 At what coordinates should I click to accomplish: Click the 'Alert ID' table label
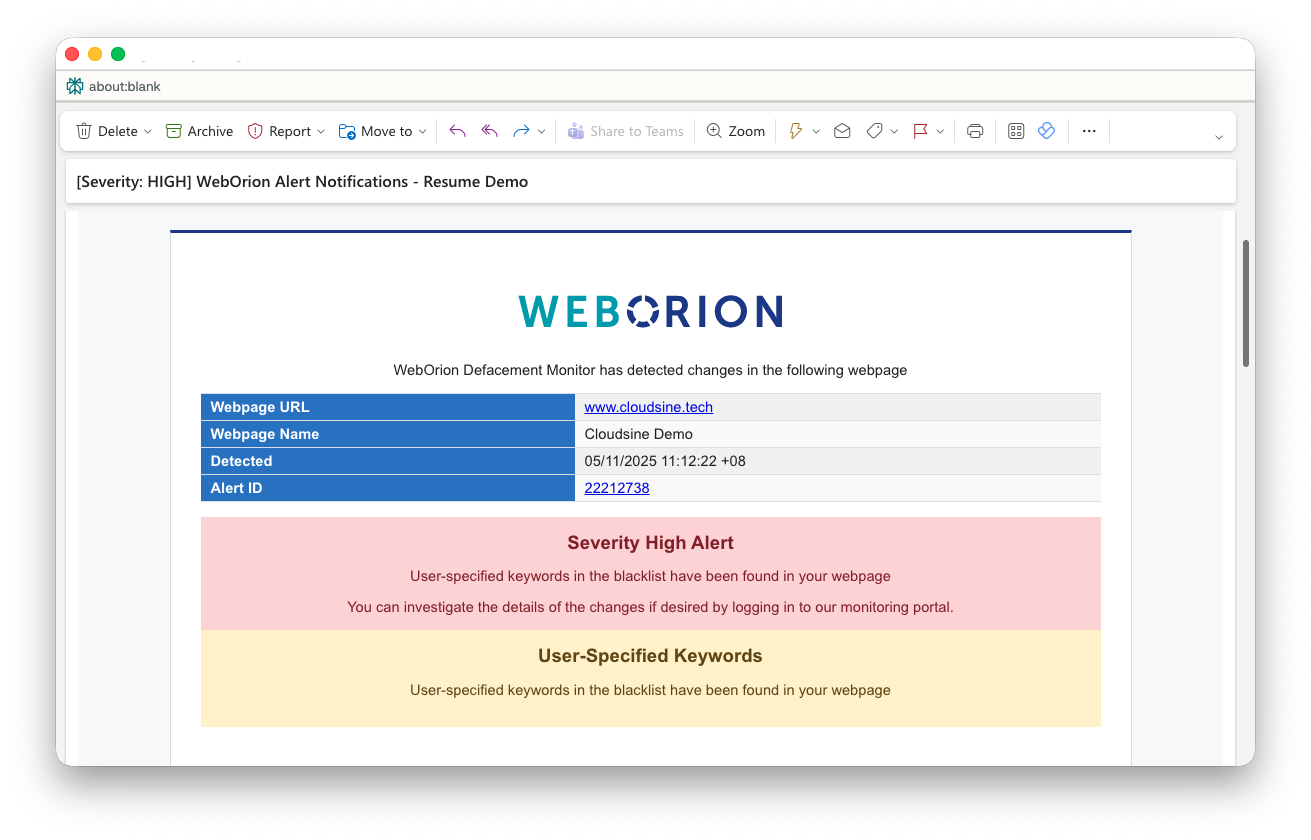pyautogui.click(x=236, y=488)
